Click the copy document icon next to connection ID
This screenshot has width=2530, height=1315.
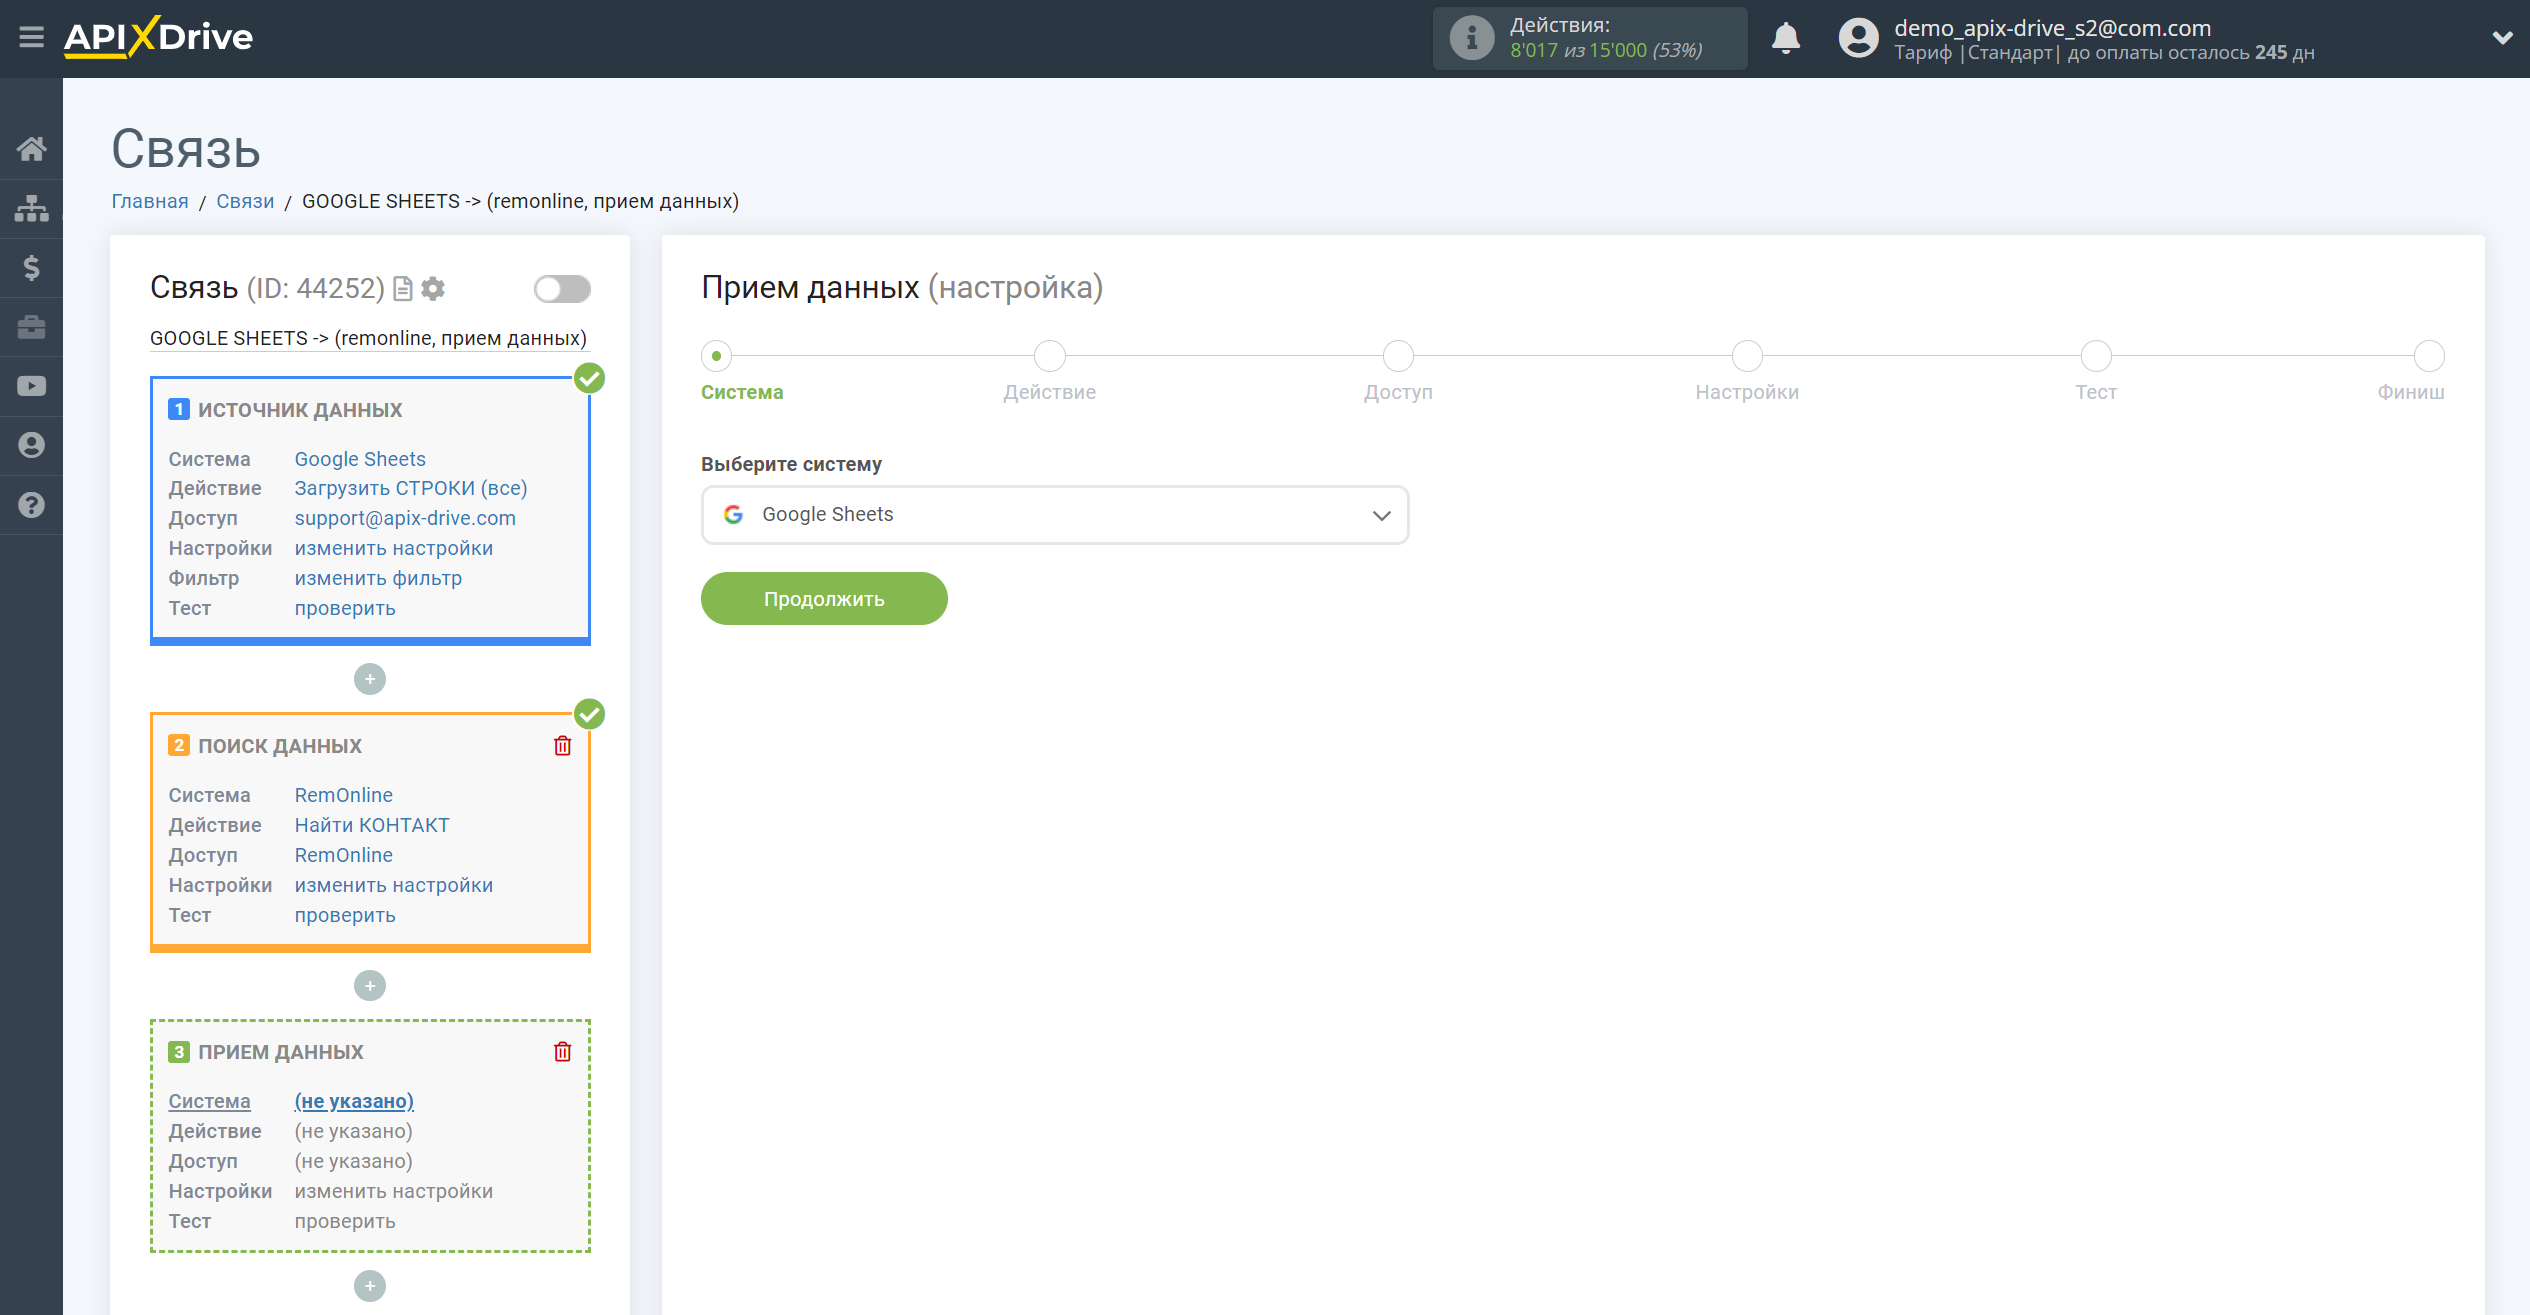click(403, 289)
